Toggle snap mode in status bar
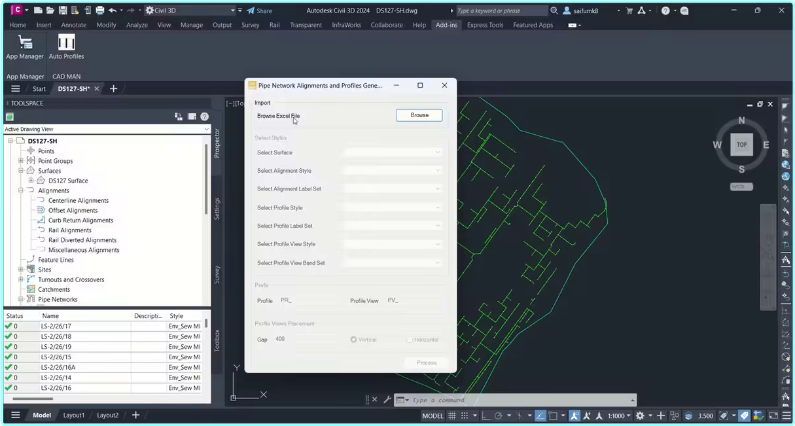 (x=464, y=416)
